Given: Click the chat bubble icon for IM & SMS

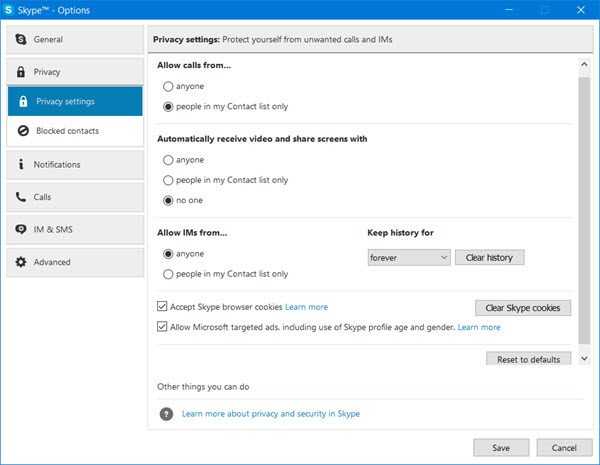Looking at the screenshot, I should click(x=21, y=229).
